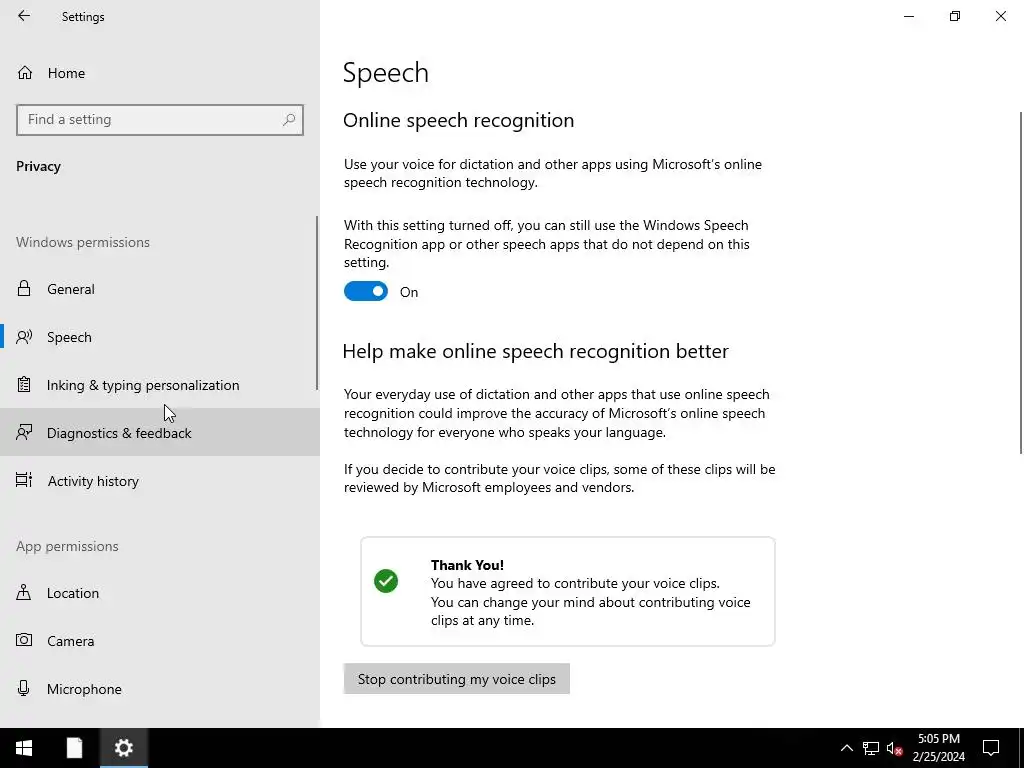Click the taskbar clock 5:05 PM

coord(938,748)
